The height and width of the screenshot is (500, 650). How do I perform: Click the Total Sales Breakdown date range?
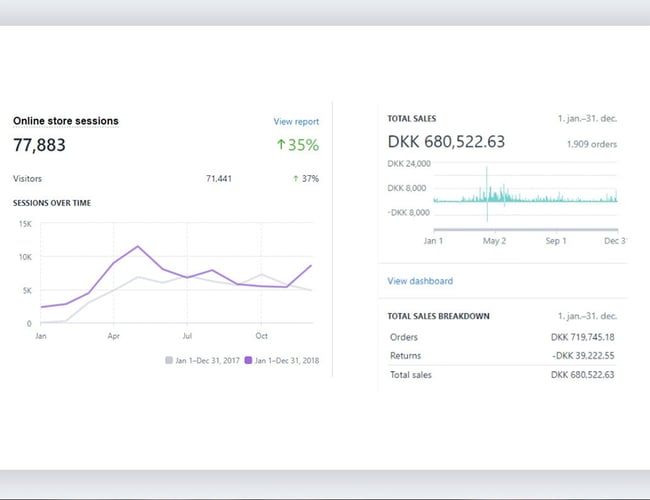point(587,316)
